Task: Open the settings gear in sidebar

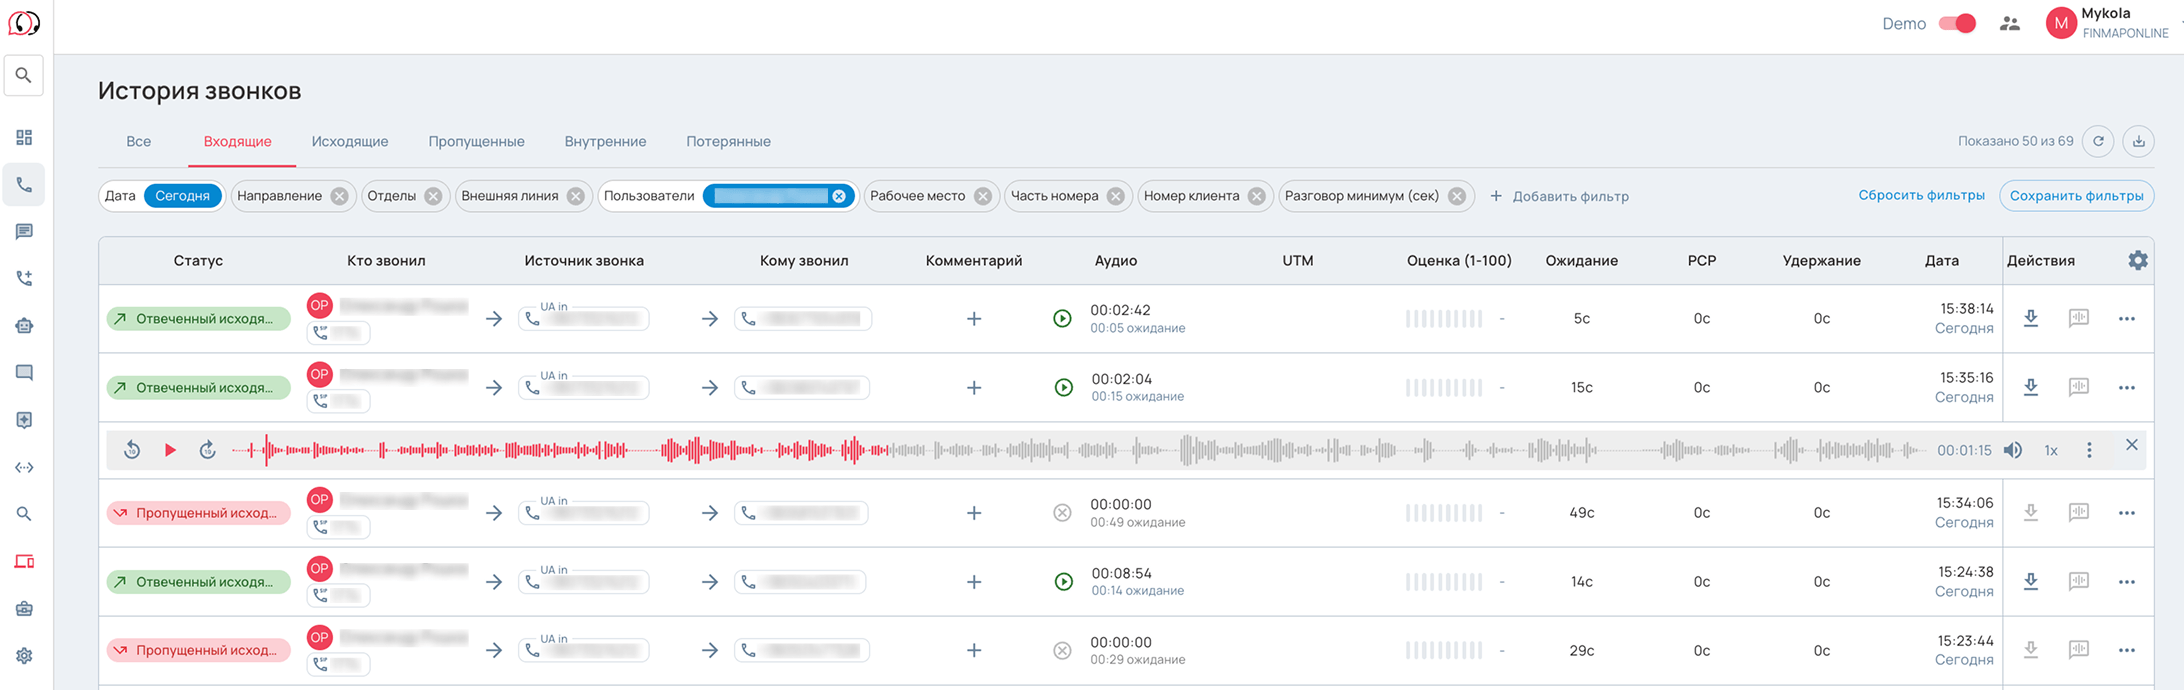Action: 24,656
